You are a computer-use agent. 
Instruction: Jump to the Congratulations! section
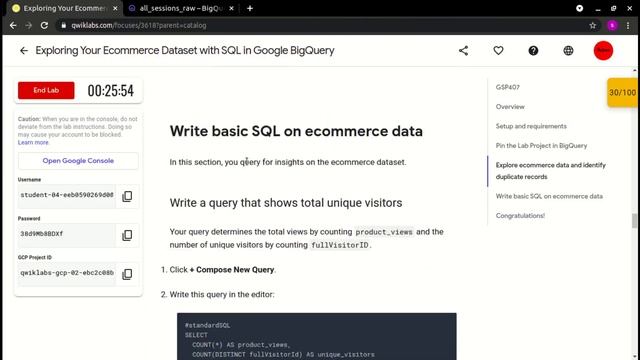click(x=520, y=216)
